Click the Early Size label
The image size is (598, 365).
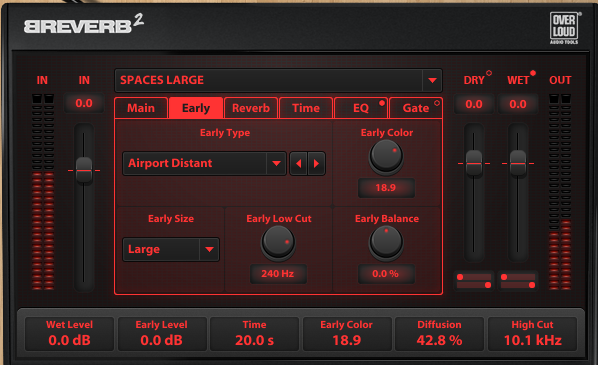click(171, 219)
